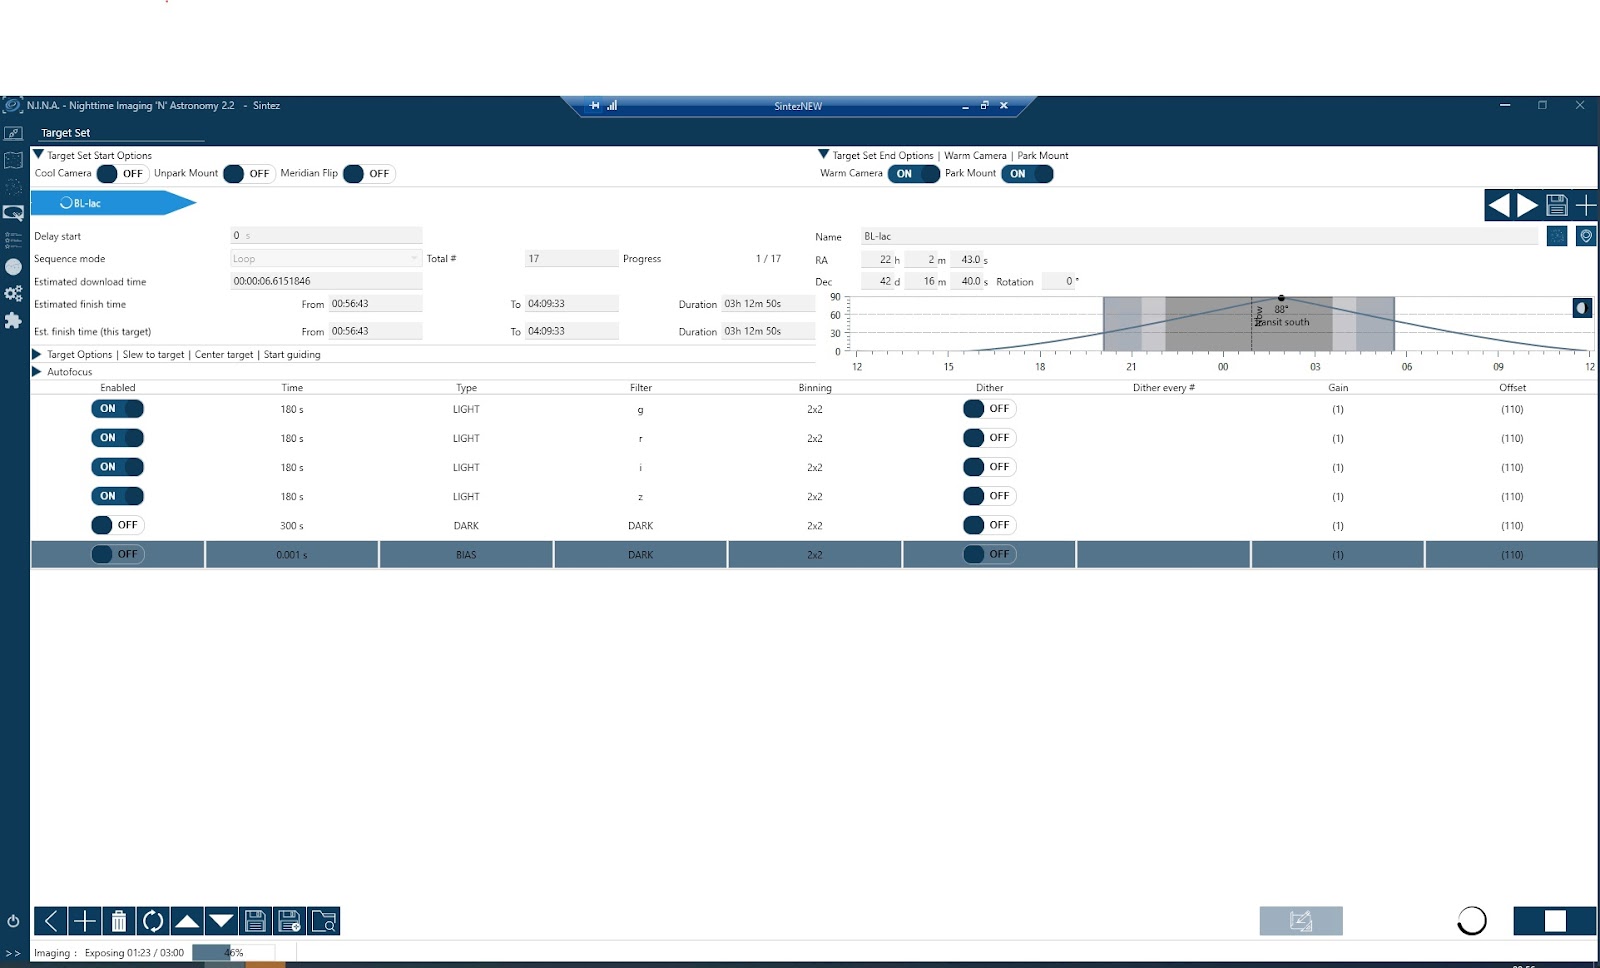Add a new sequence row with plus icon

pyautogui.click(x=85, y=921)
